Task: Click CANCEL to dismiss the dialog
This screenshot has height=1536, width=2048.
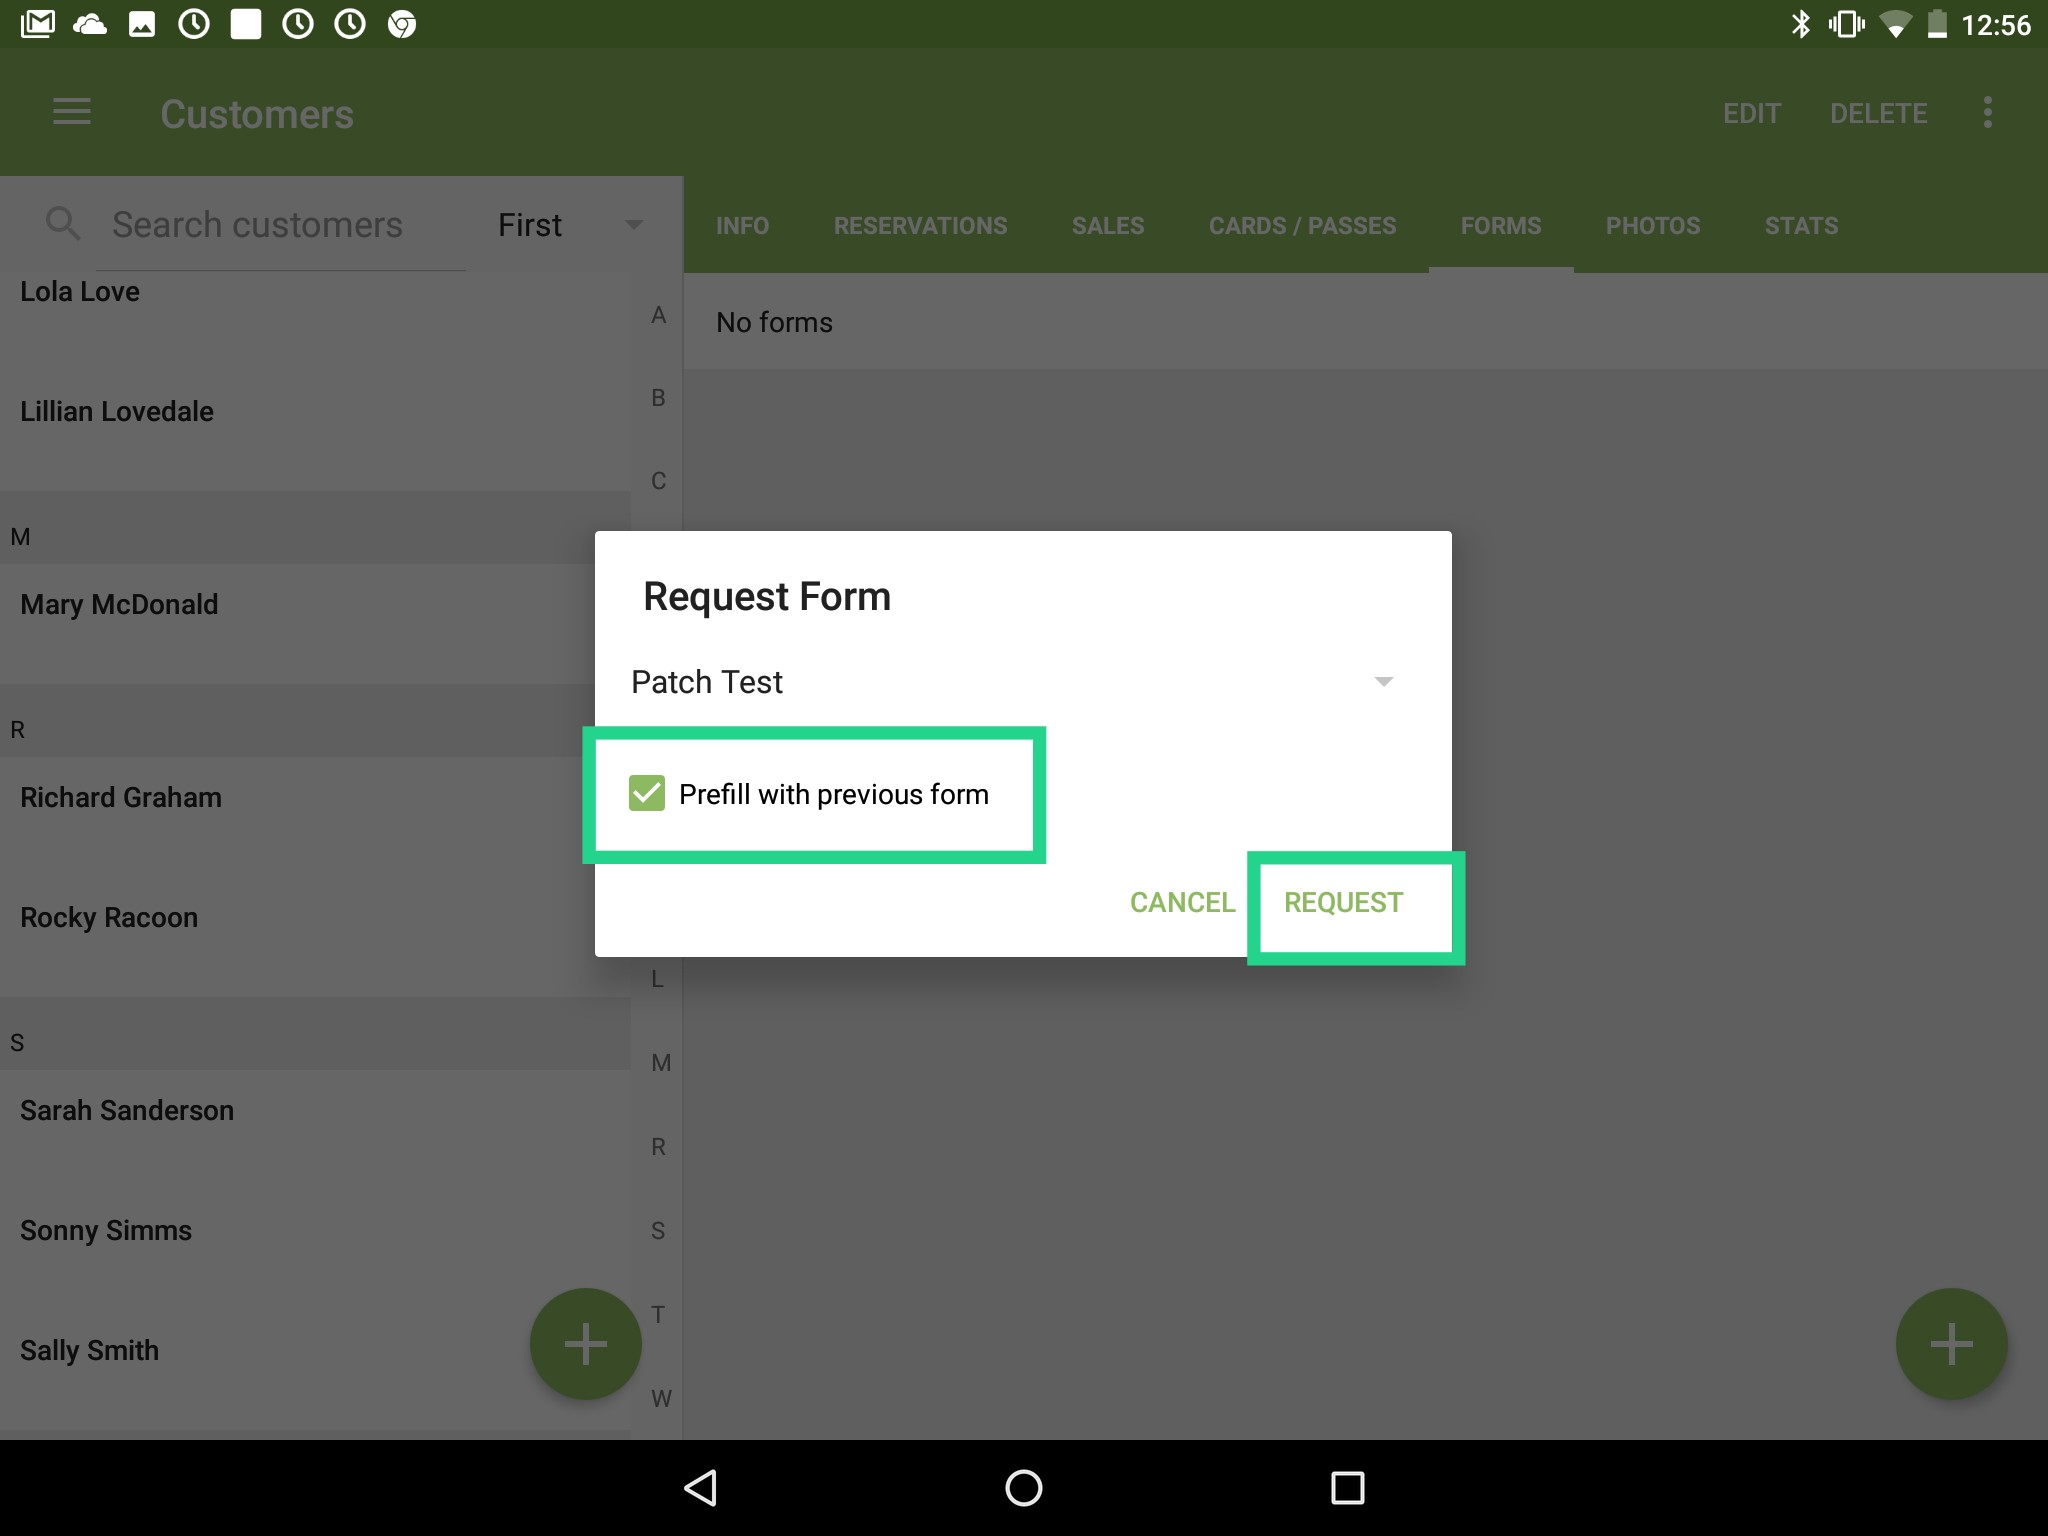Action: (1182, 902)
